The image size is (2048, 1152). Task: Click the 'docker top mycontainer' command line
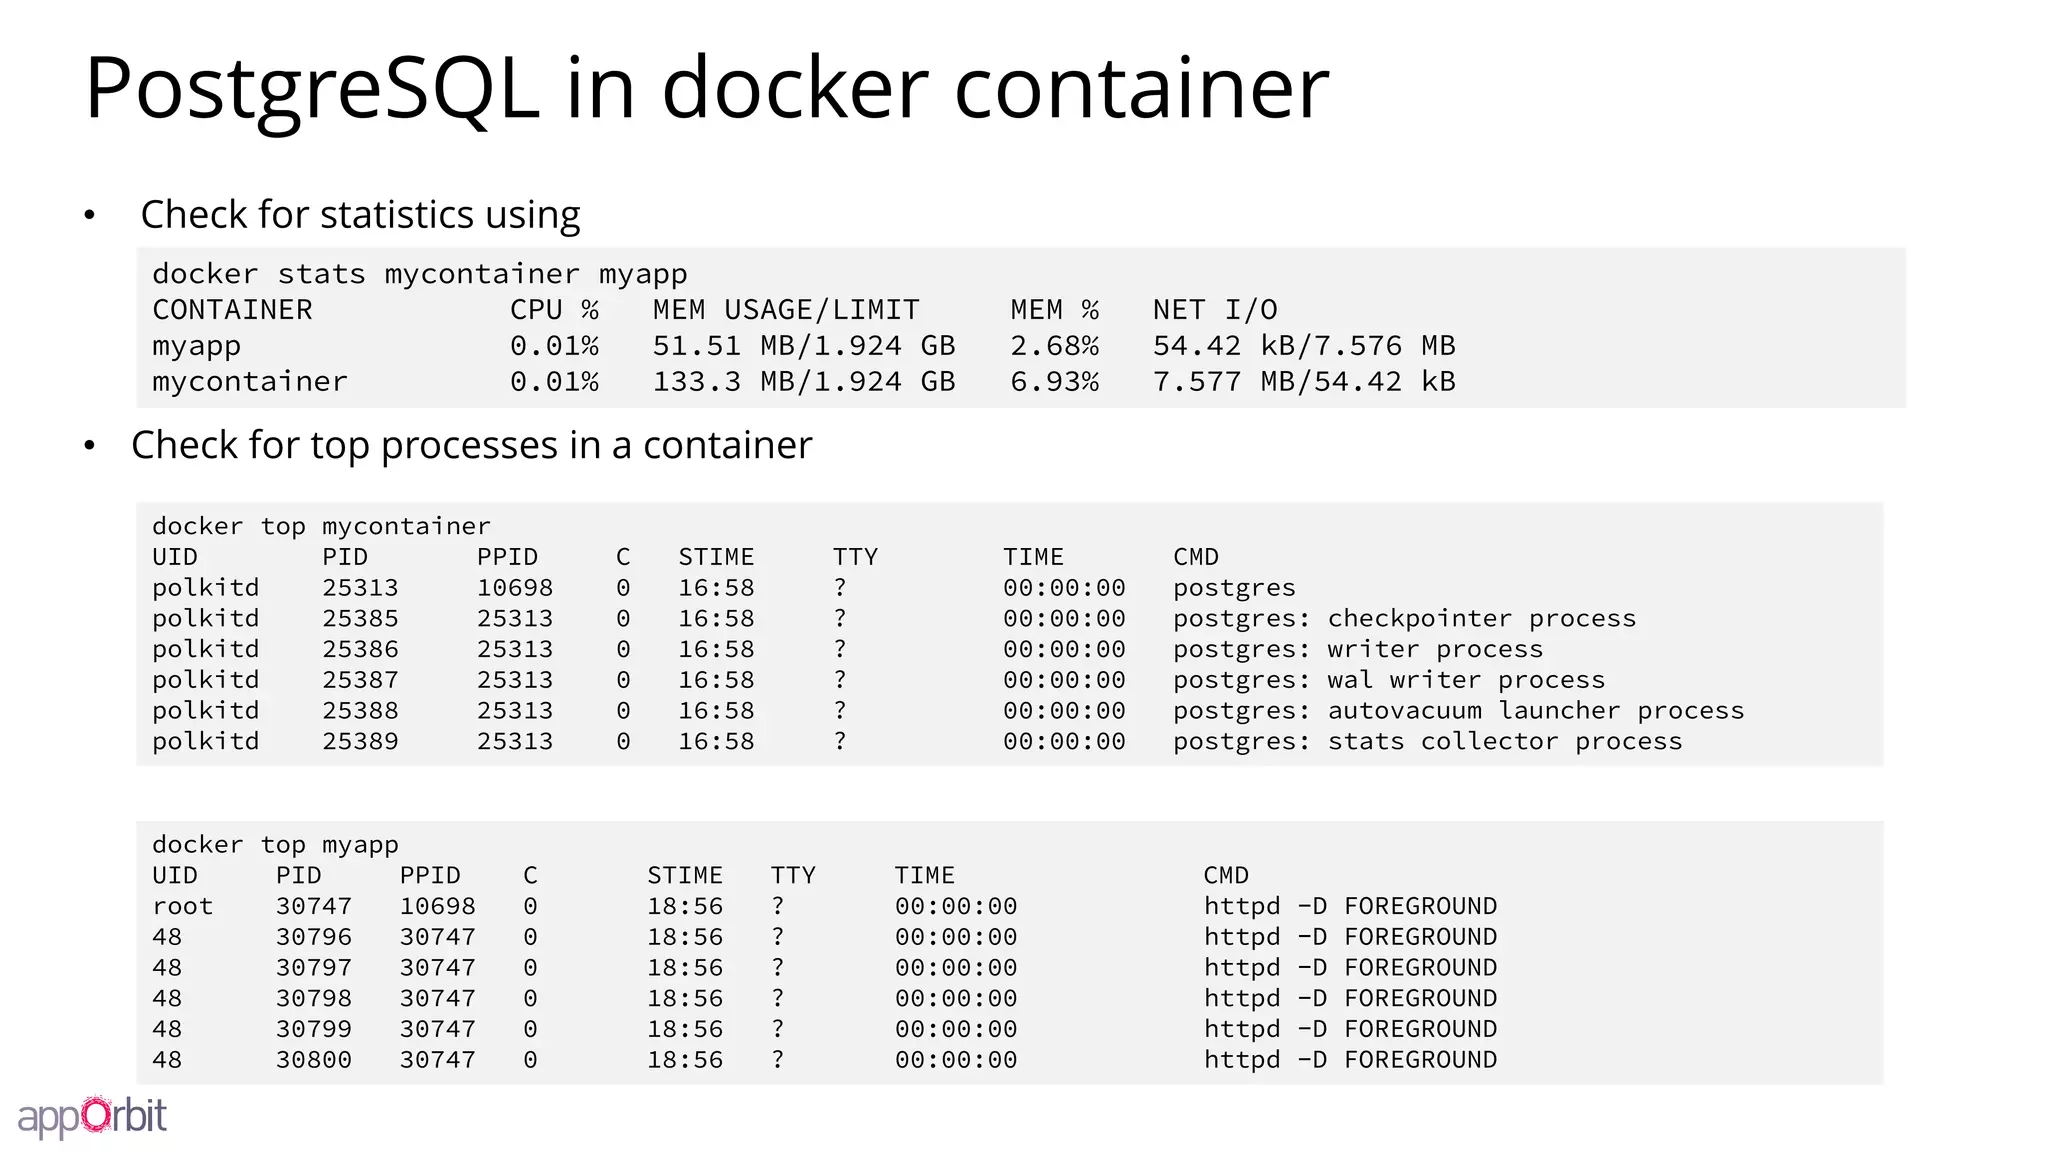321,527
